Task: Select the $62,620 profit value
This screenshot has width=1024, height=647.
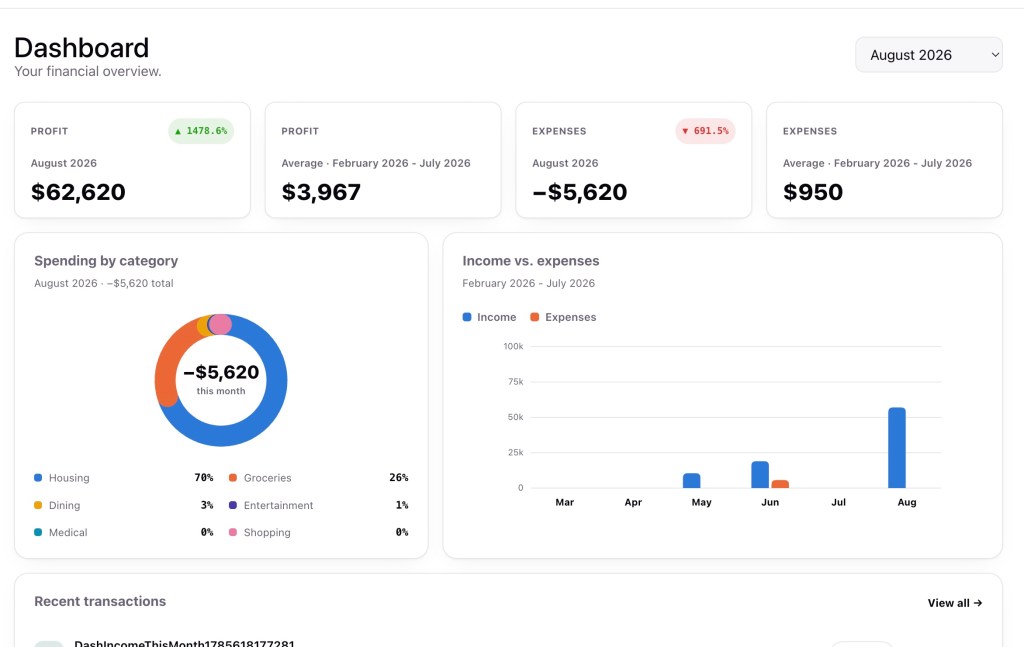Action: (78, 192)
